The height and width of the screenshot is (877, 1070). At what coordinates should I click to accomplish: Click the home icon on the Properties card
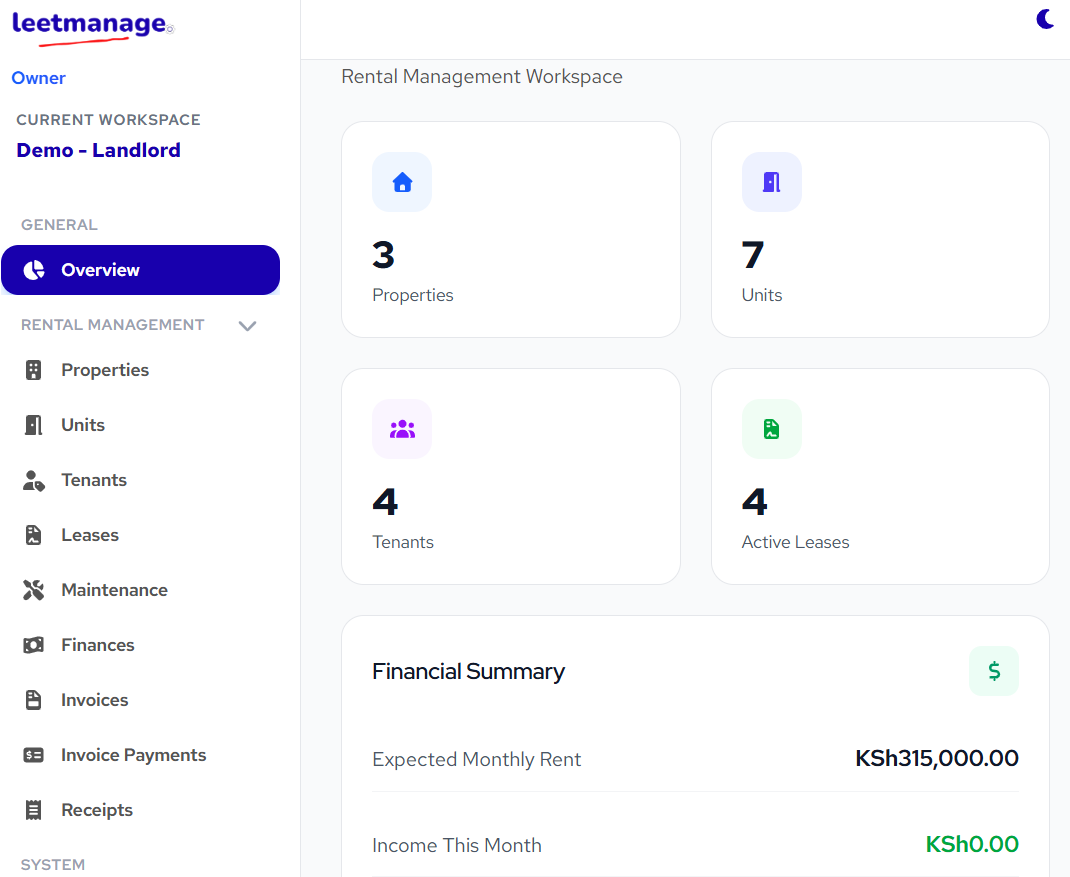click(x=402, y=182)
